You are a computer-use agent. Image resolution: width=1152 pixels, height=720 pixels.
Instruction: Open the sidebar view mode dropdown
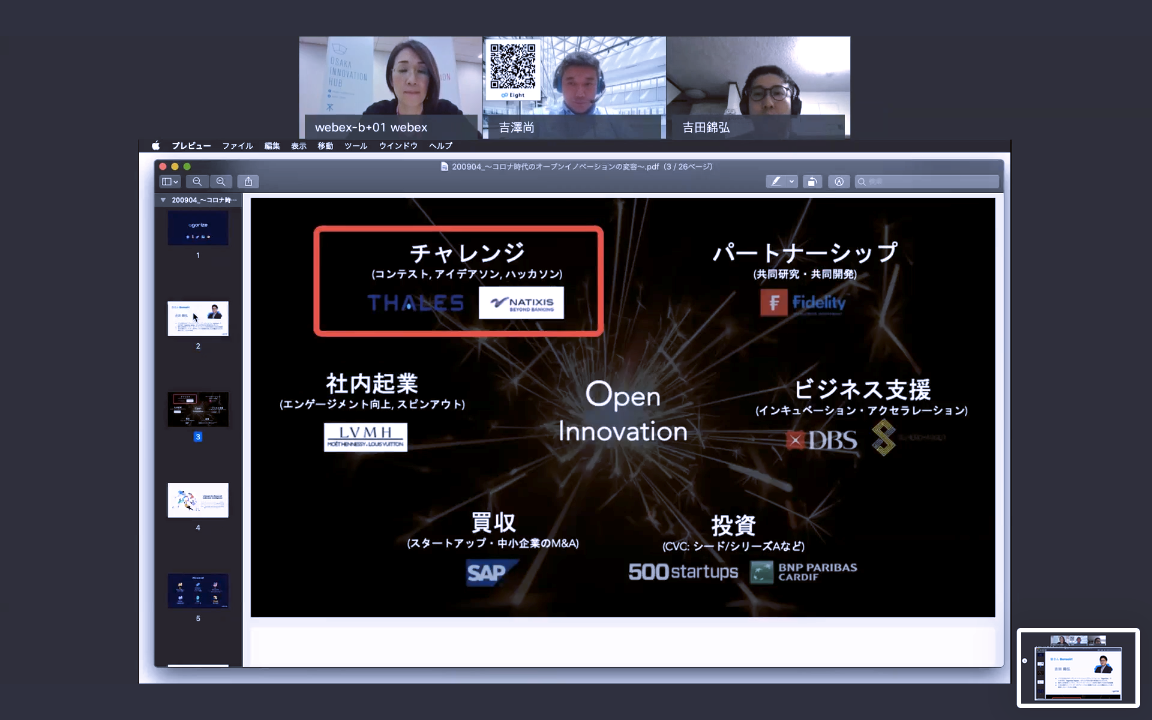click(x=170, y=181)
